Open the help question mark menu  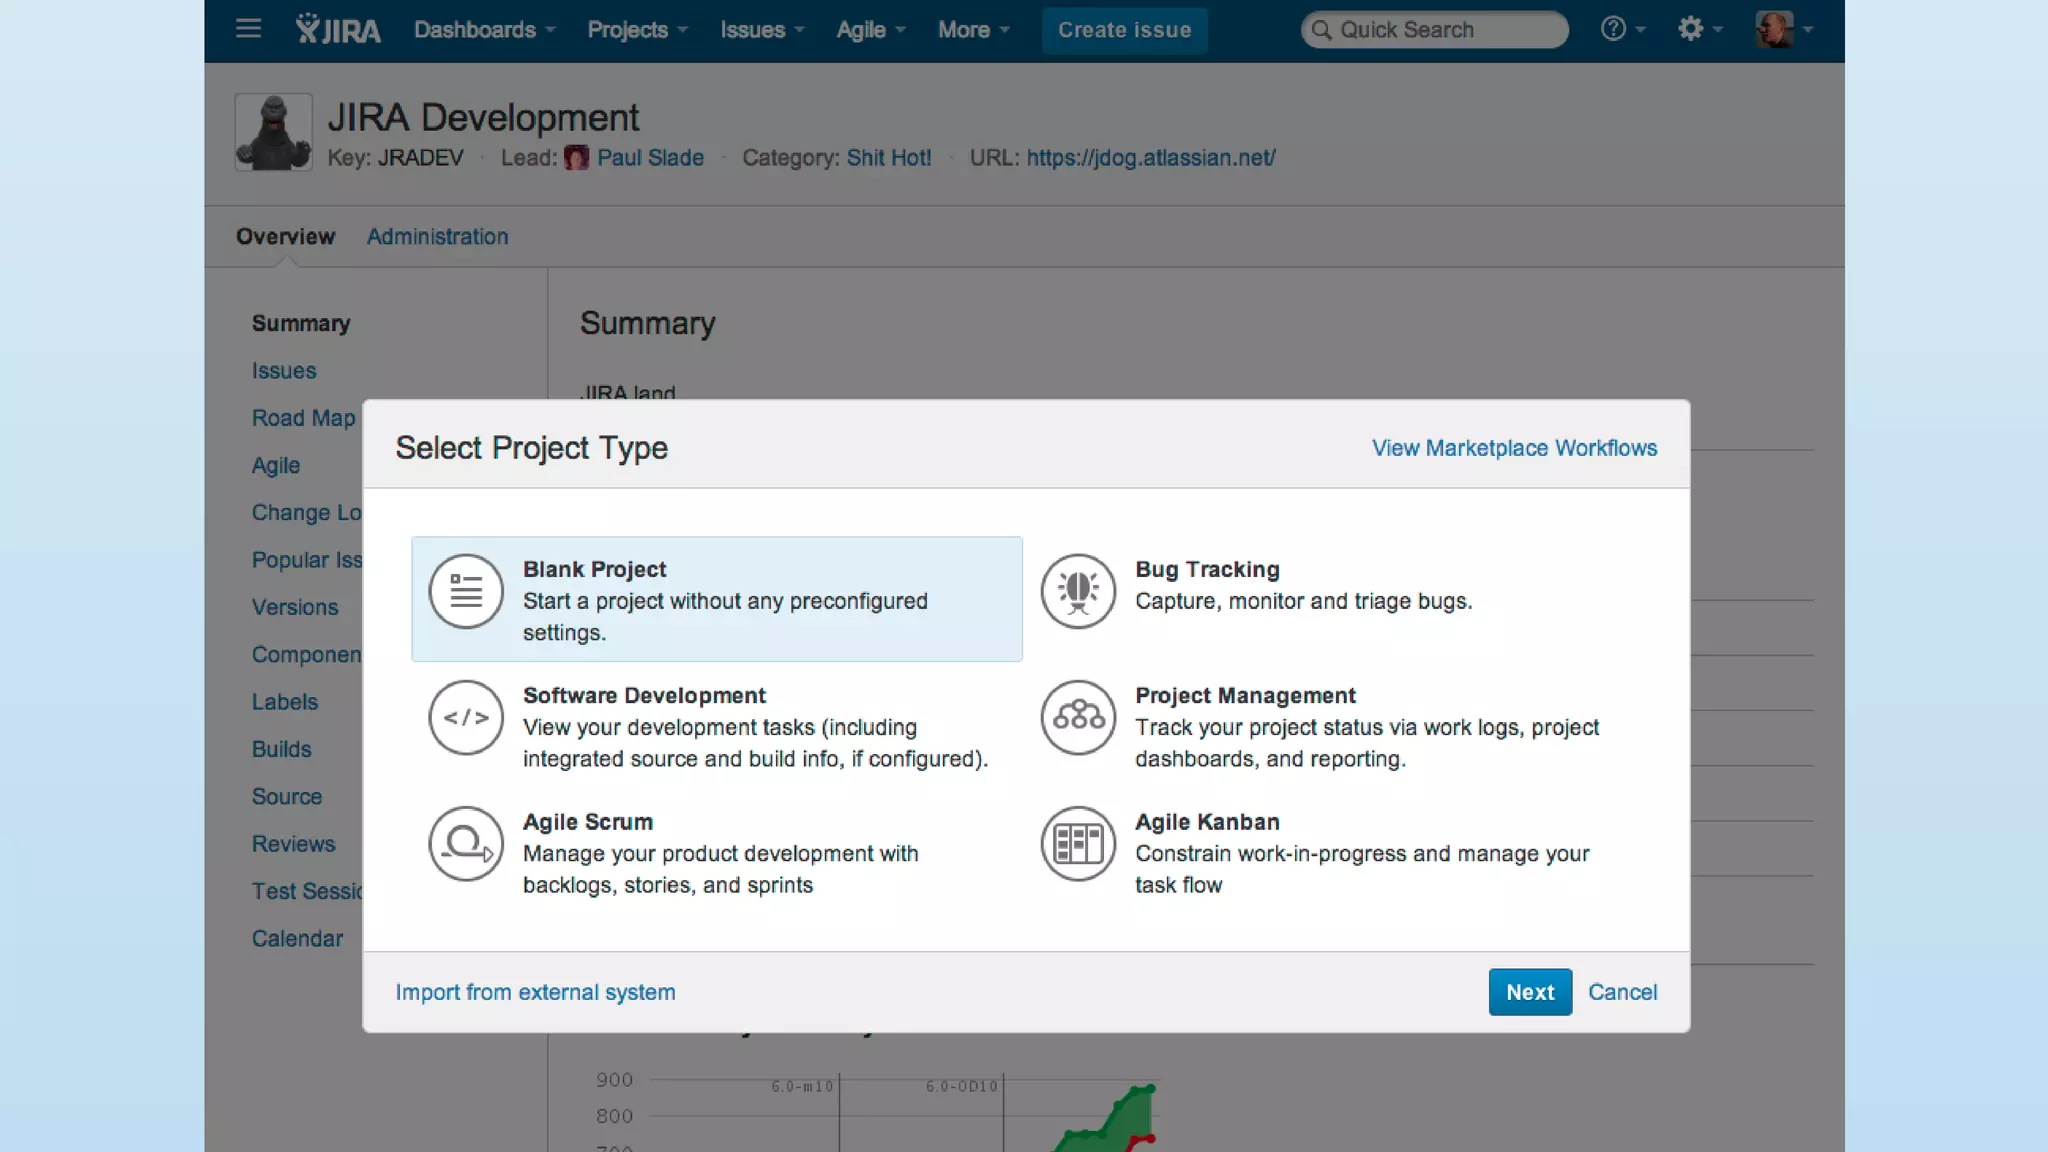tap(1620, 29)
